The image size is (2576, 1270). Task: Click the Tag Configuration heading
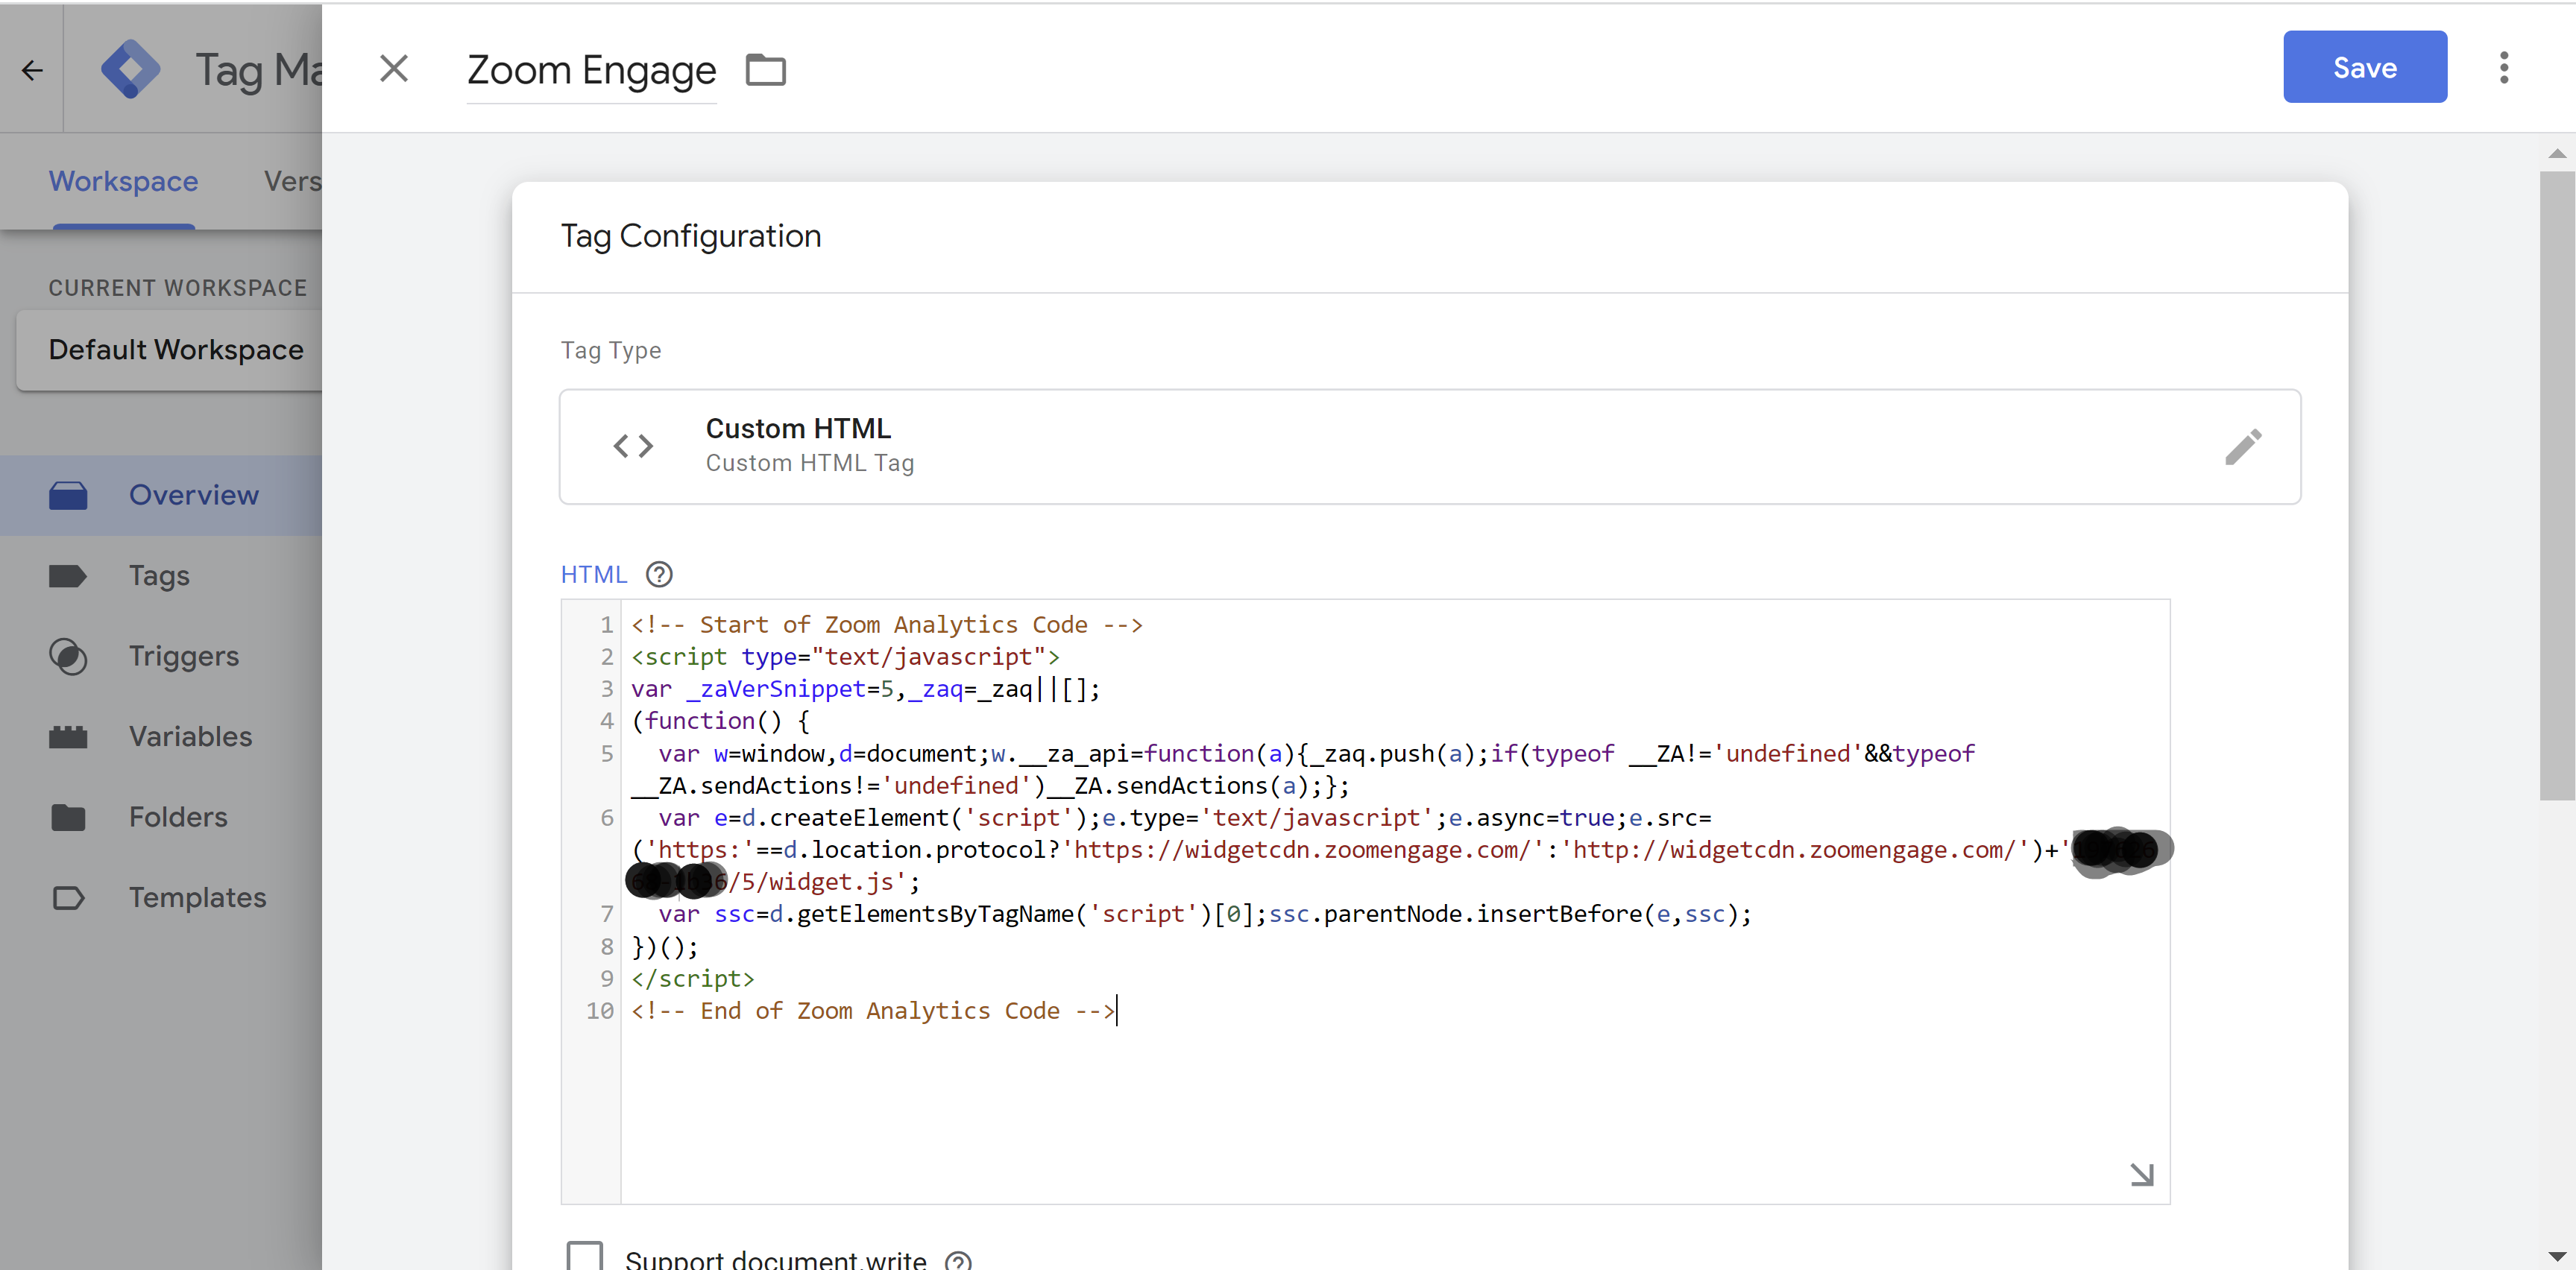690,236
